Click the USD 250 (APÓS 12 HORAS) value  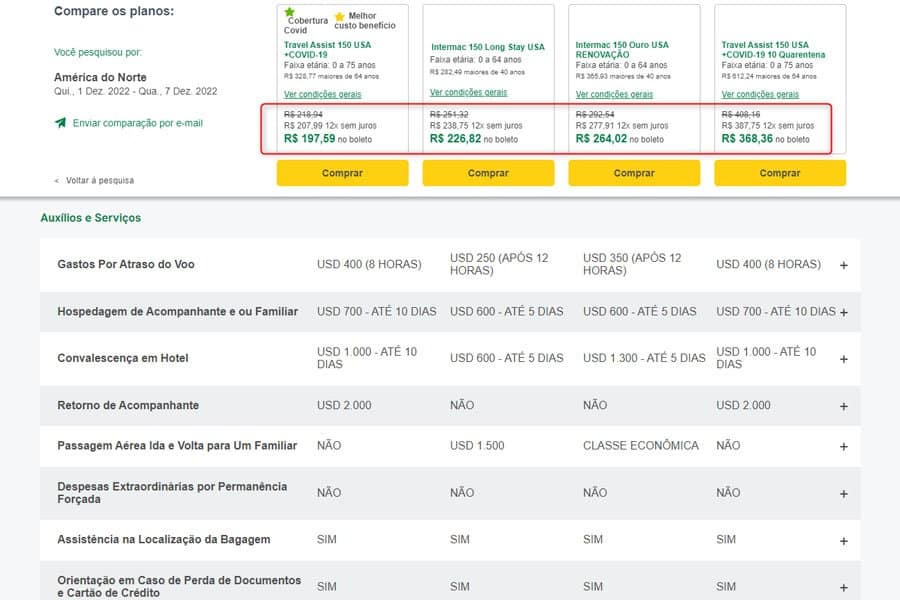(499, 264)
